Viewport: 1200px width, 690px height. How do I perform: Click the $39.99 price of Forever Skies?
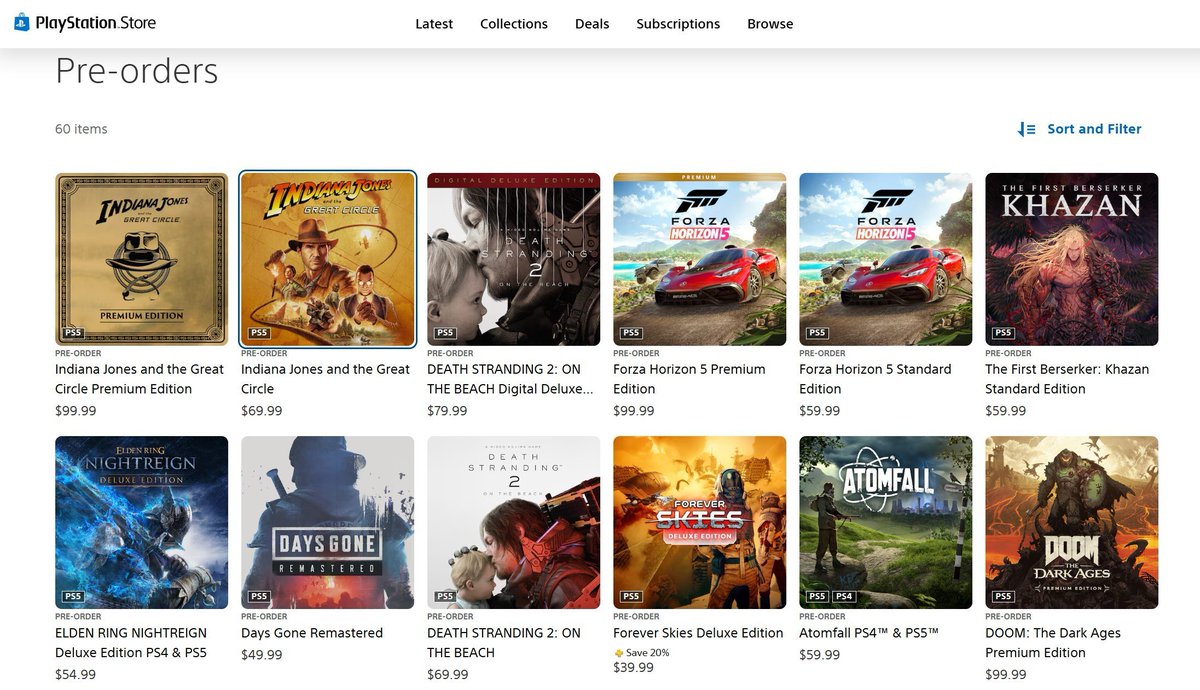pyautogui.click(x=634, y=668)
